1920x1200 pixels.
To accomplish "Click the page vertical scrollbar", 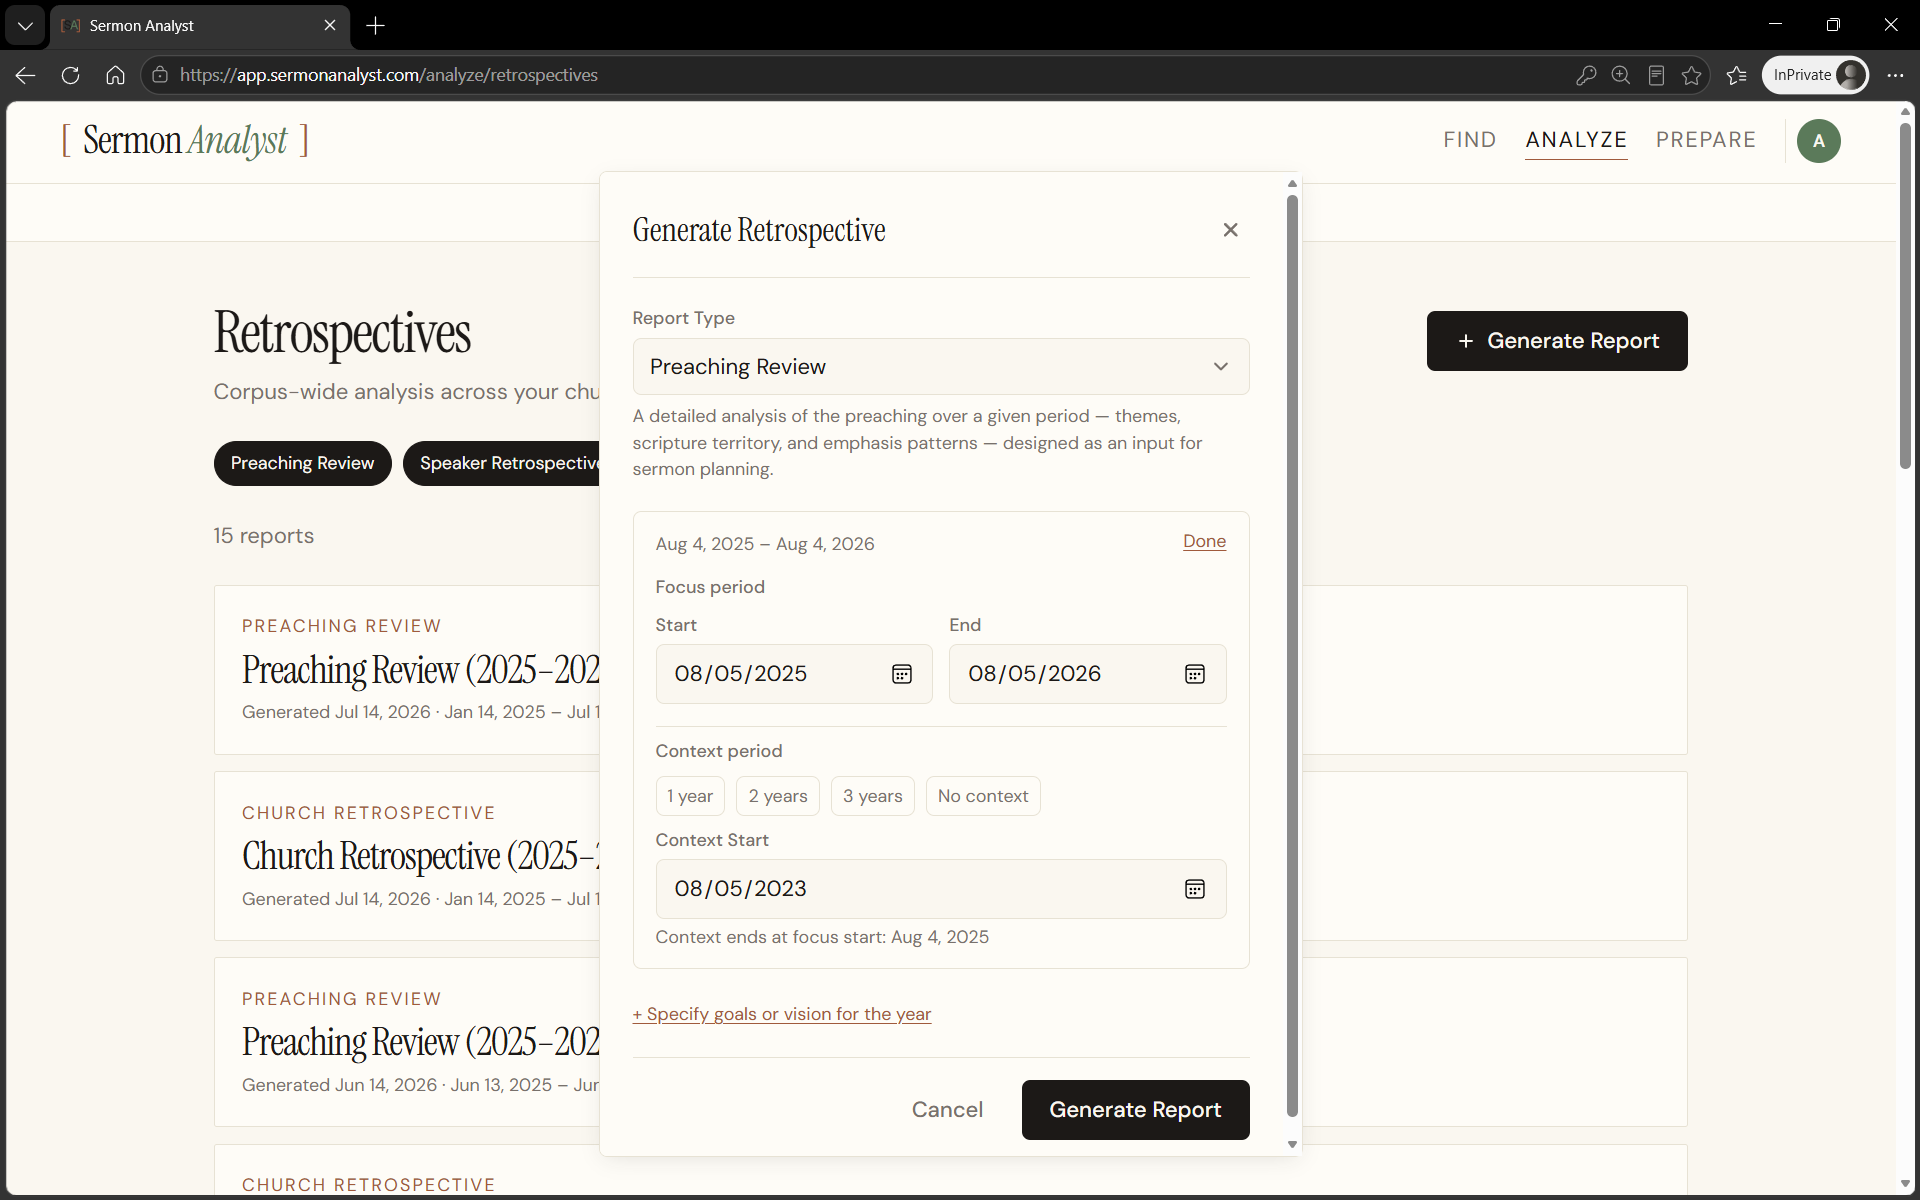I will pyautogui.click(x=1905, y=295).
